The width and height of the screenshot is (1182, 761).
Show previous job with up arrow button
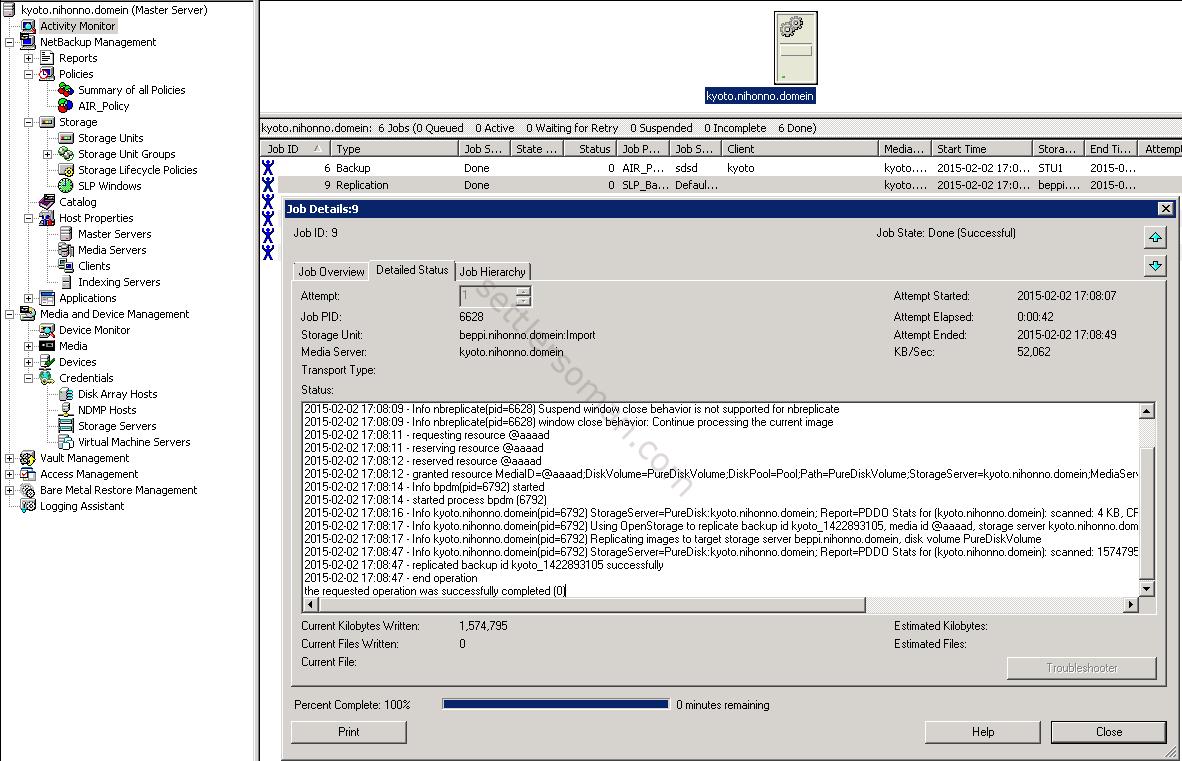[x=1155, y=238]
